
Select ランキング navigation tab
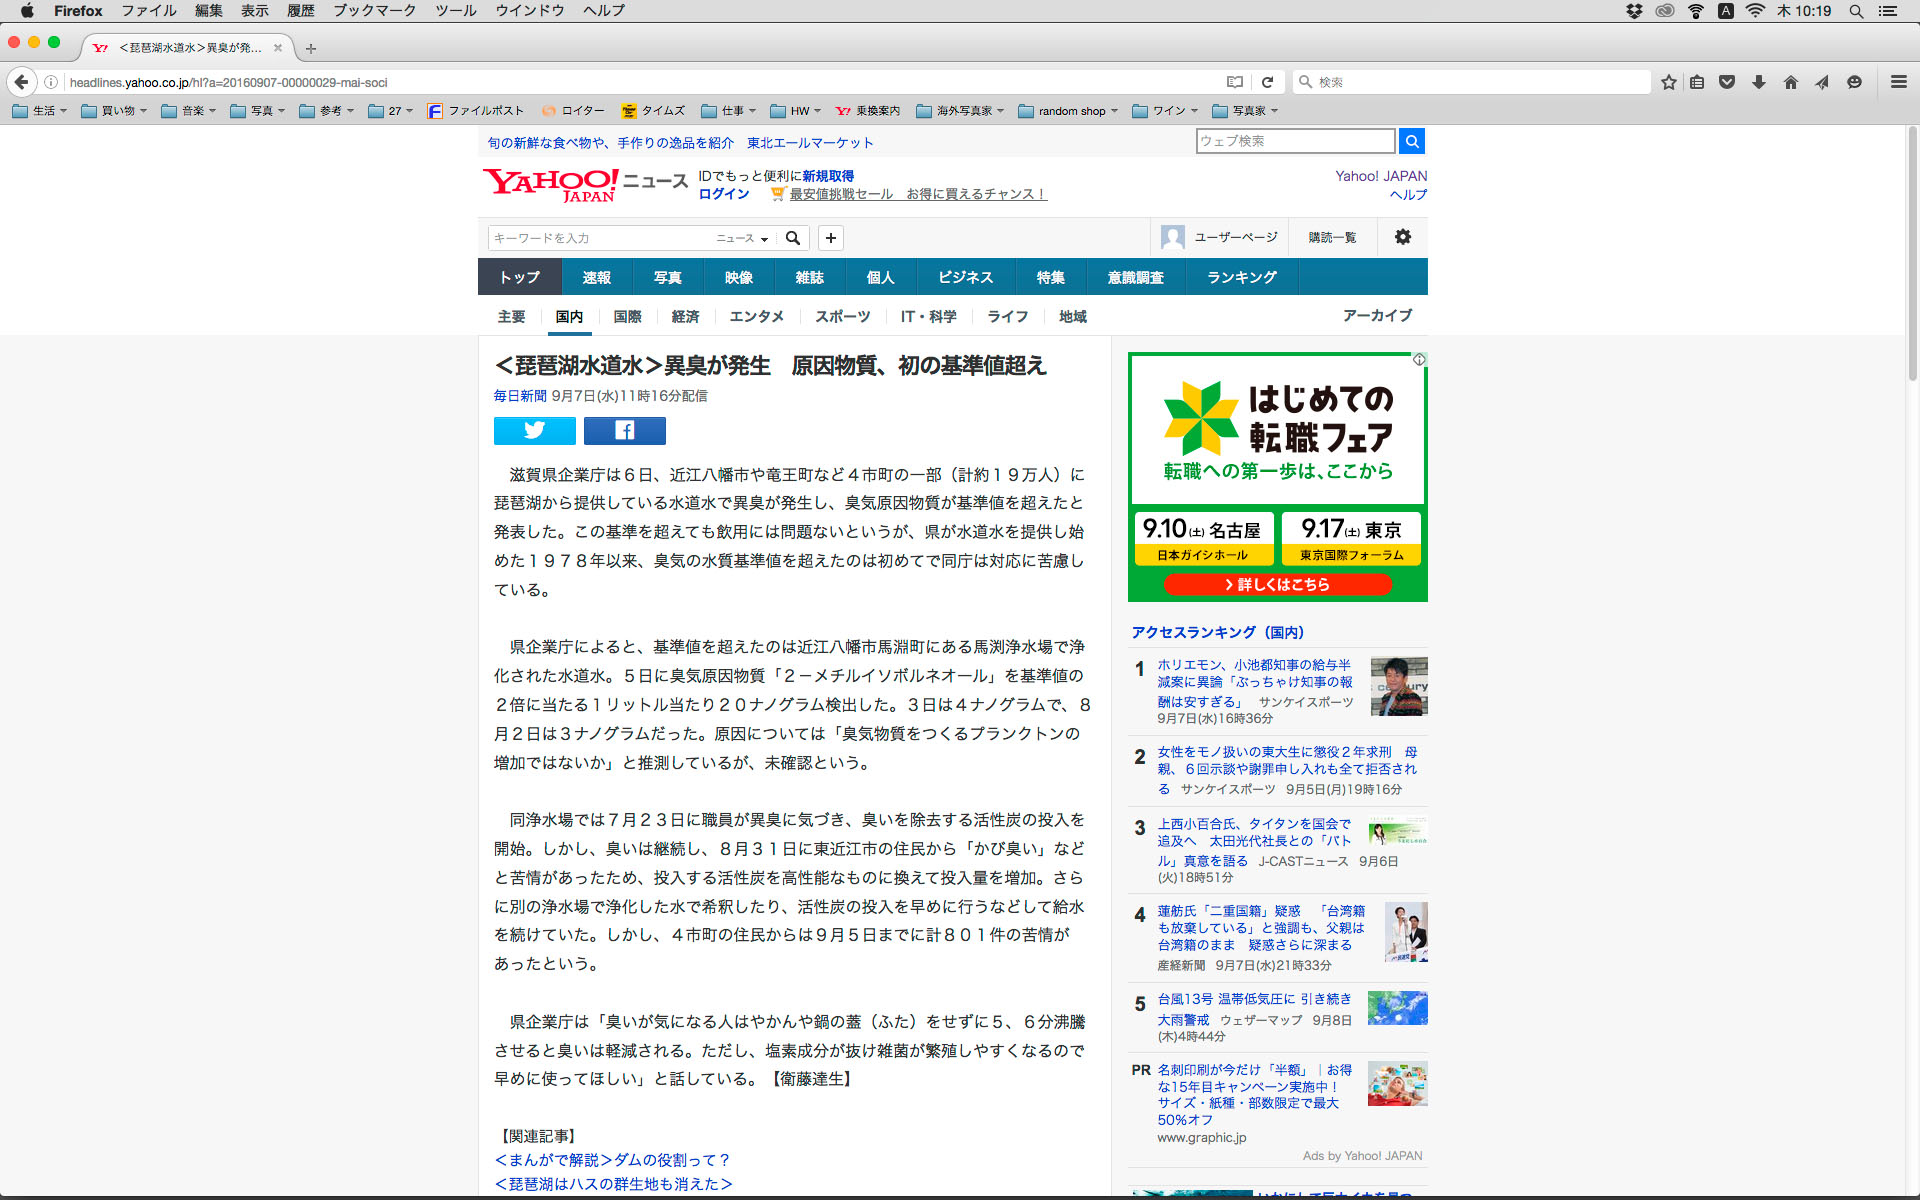[1241, 277]
